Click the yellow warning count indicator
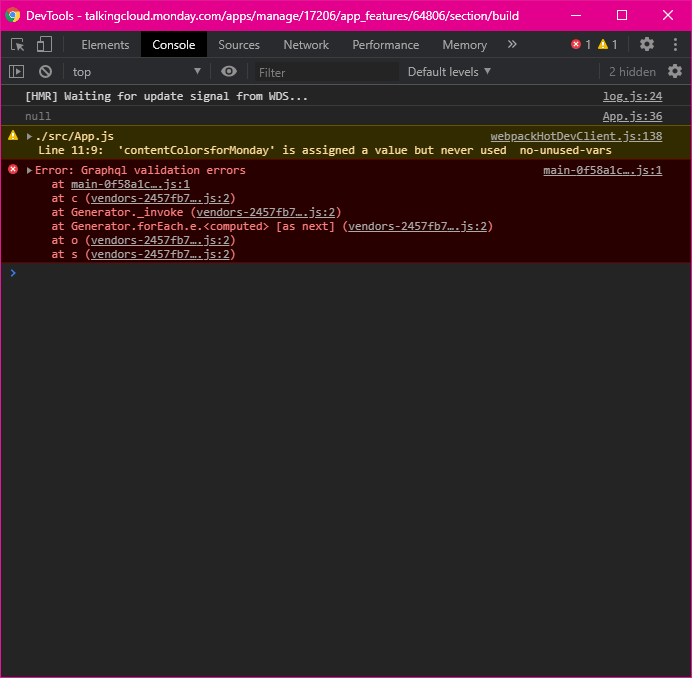The width and height of the screenshot is (692, 678). [608, 44]
